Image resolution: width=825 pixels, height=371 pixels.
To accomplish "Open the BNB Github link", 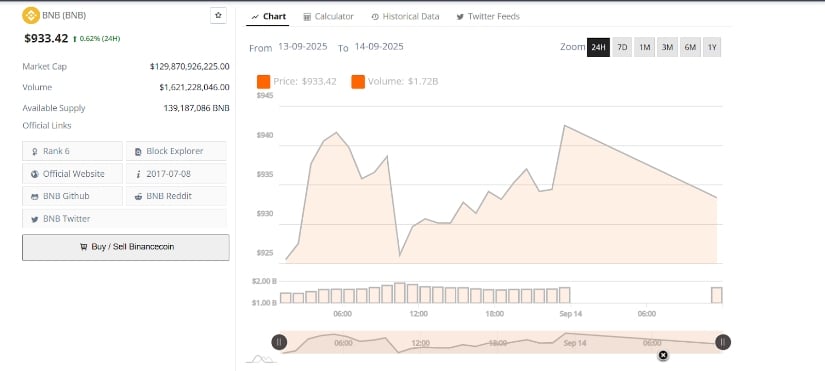I will click(73, 196).
